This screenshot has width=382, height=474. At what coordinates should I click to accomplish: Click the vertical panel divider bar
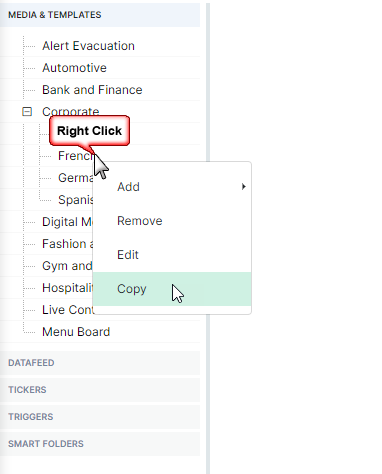[x=208, y=237]
